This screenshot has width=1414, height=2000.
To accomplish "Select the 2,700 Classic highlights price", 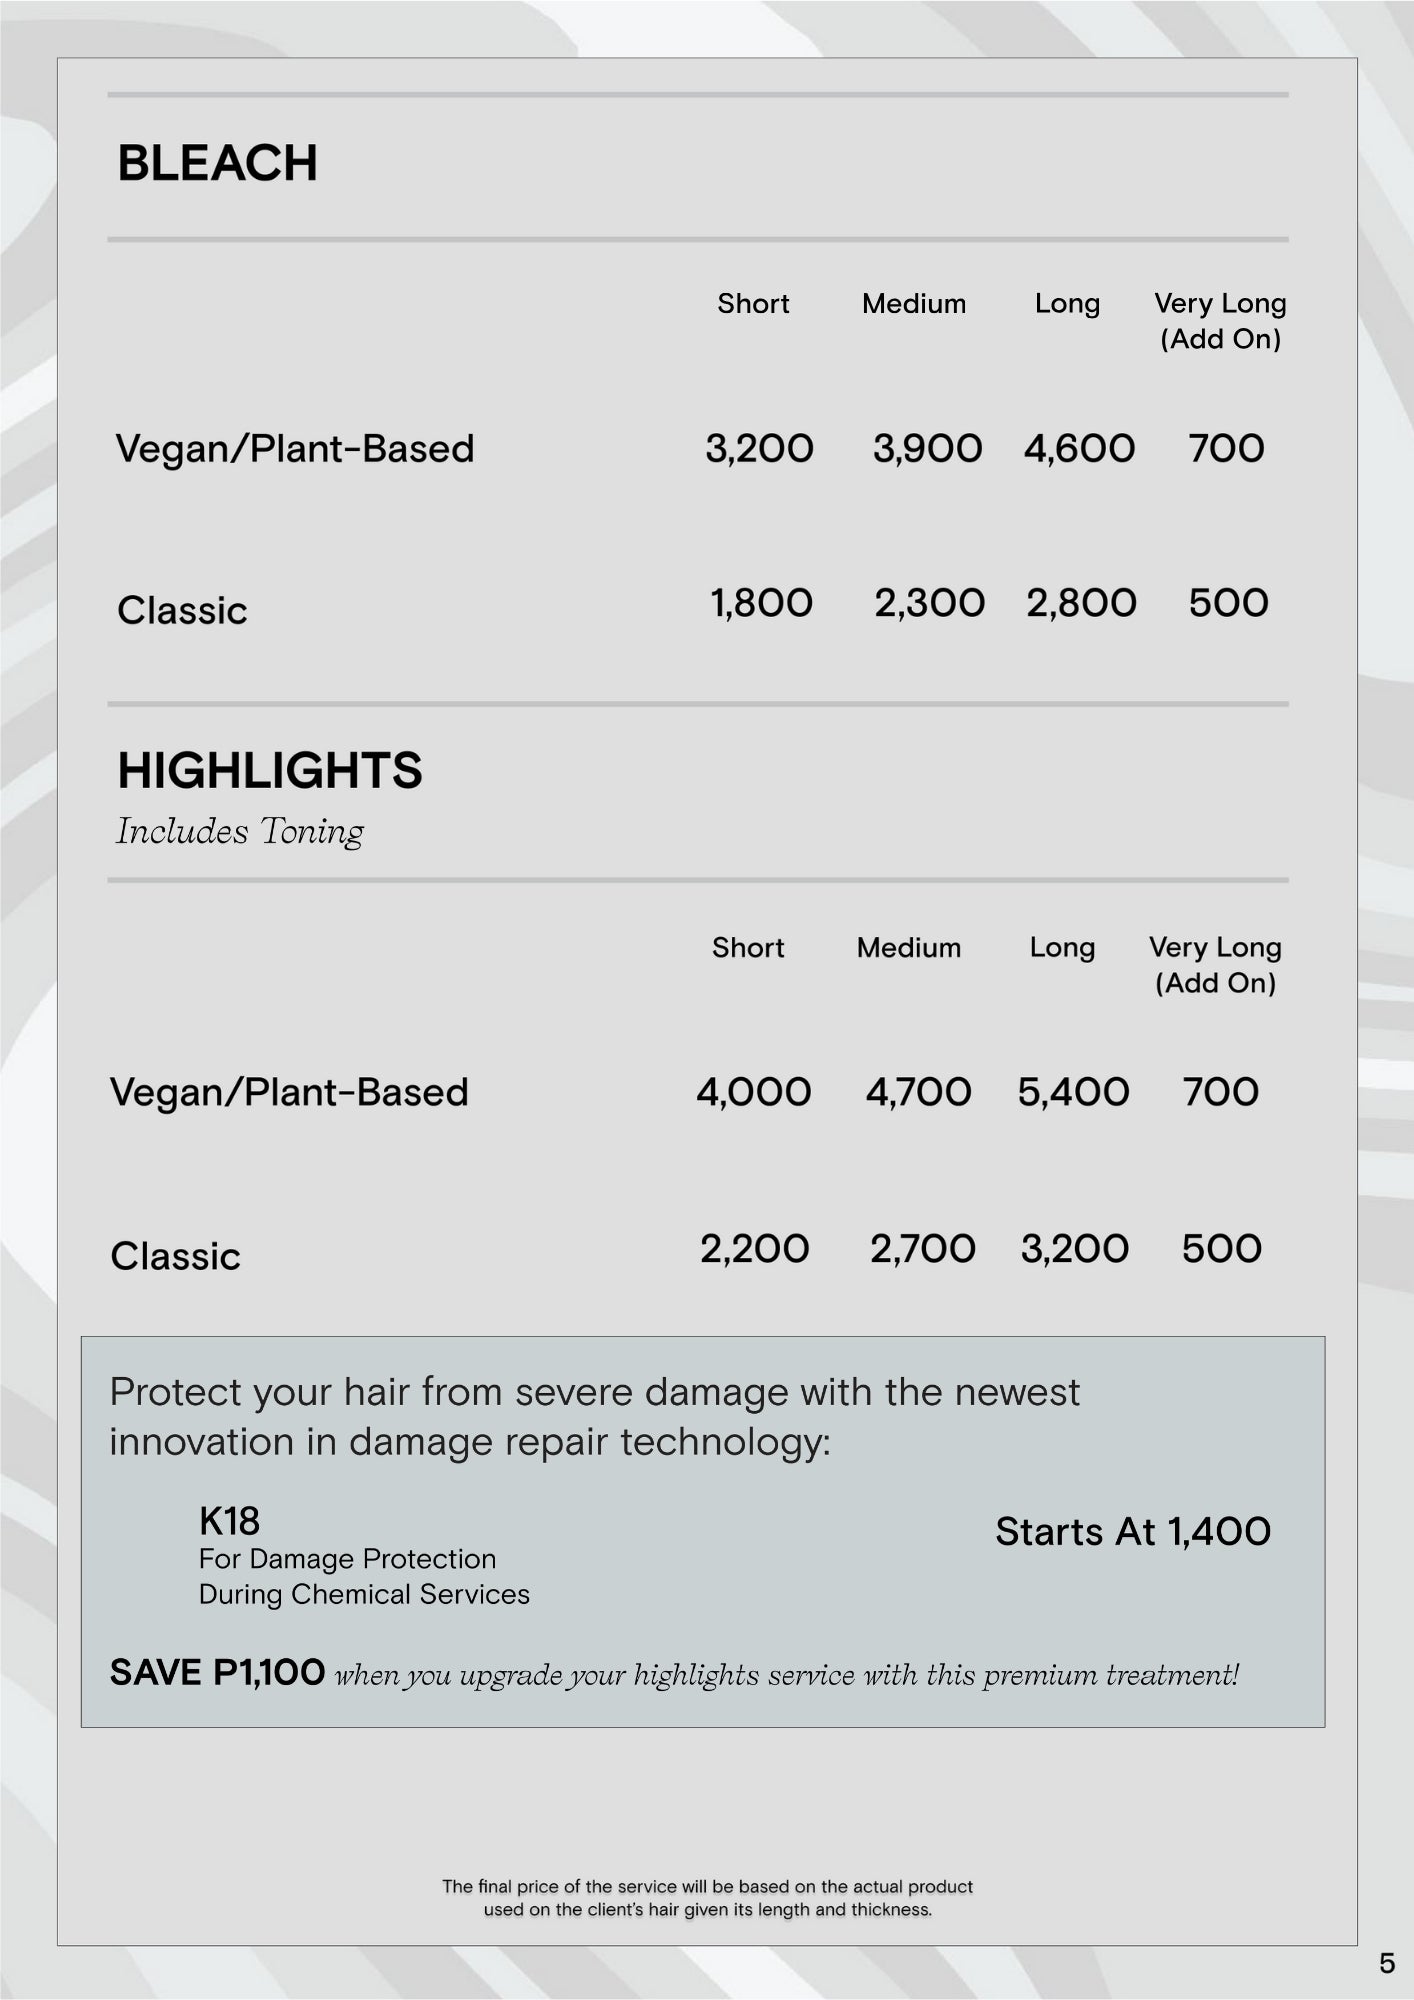I will pos(922,1249).
